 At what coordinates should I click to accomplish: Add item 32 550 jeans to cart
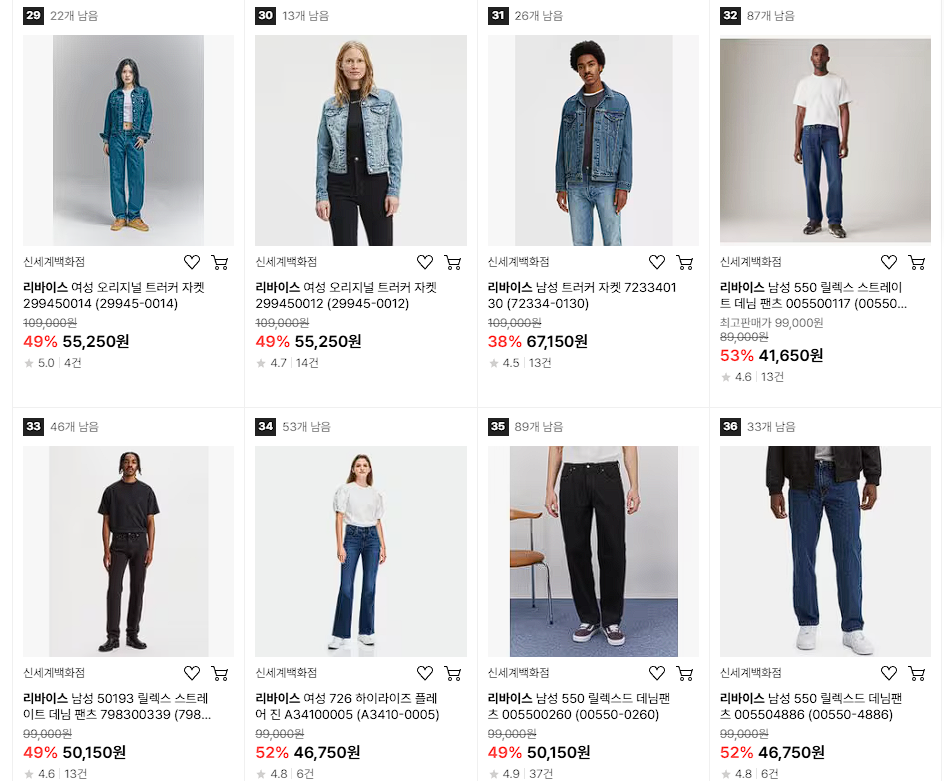tap(917, 262)
